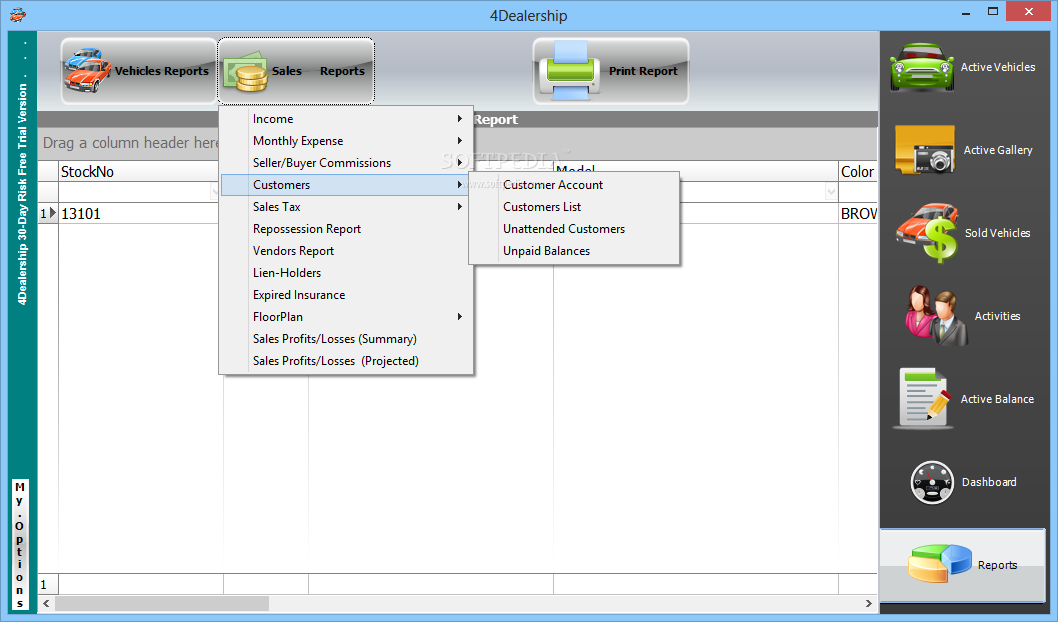Click the Monthly Expense submenu arrow
The height and width of the screenshot is (622, 1058).
pyautogui.click(x=460, y=141)
